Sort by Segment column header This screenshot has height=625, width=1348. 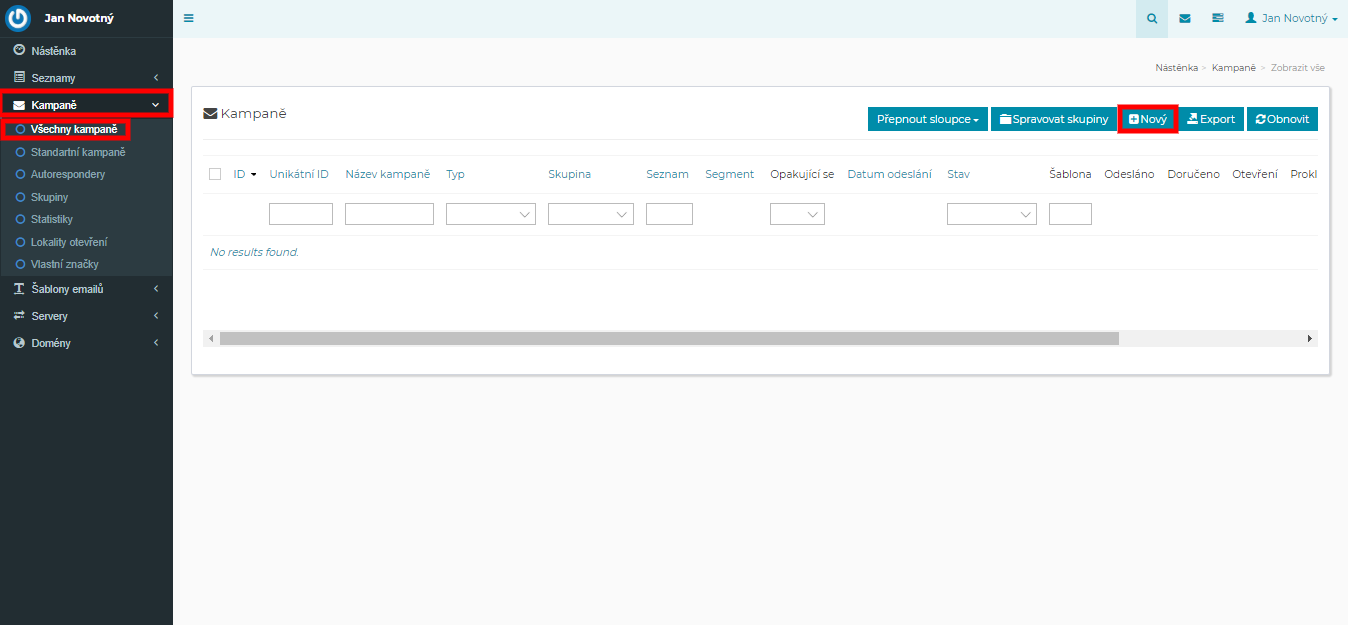(730, 174)
